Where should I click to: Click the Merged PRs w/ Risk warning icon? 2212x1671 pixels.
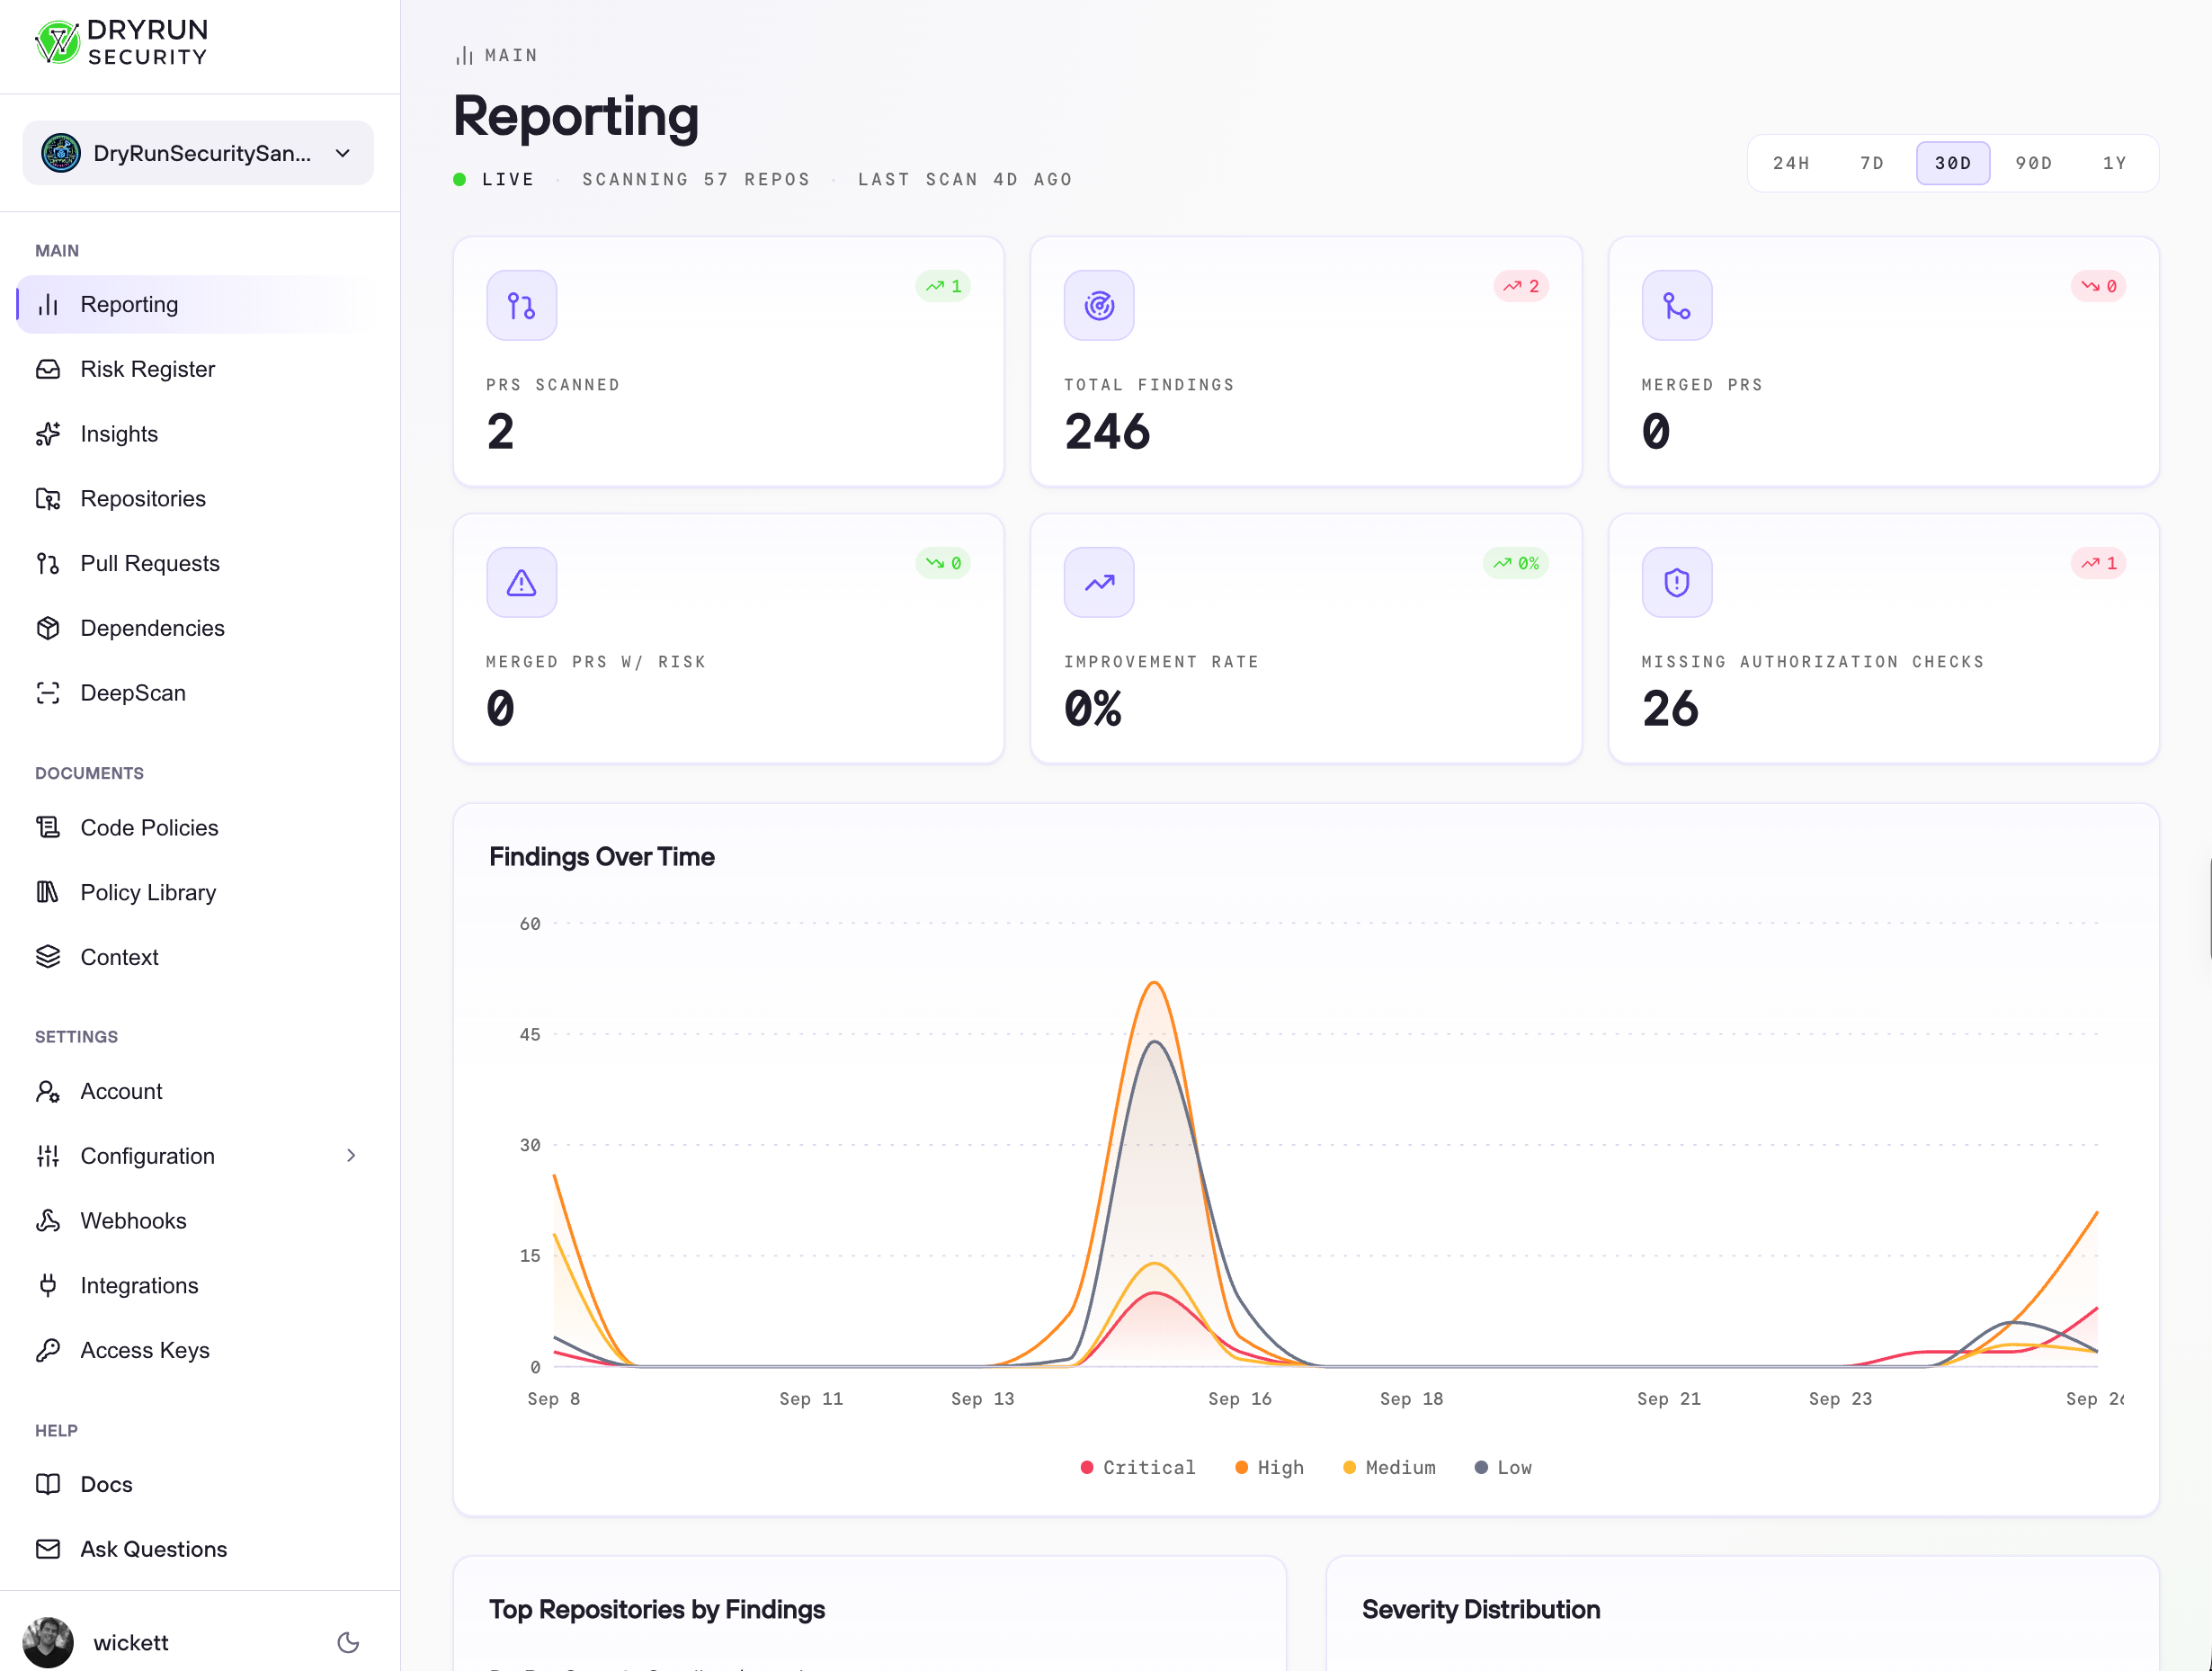point(522,582)
